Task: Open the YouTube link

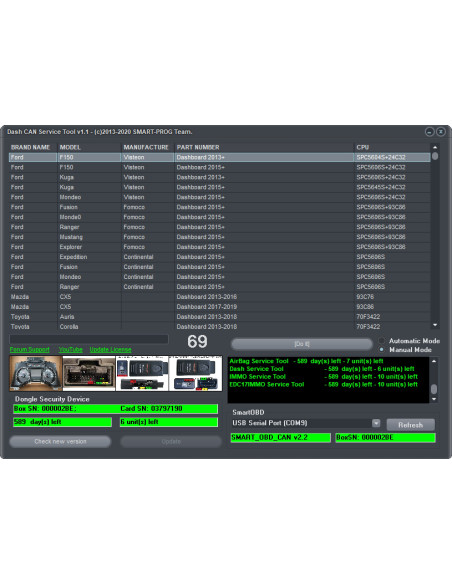Action: pos(70,349)
